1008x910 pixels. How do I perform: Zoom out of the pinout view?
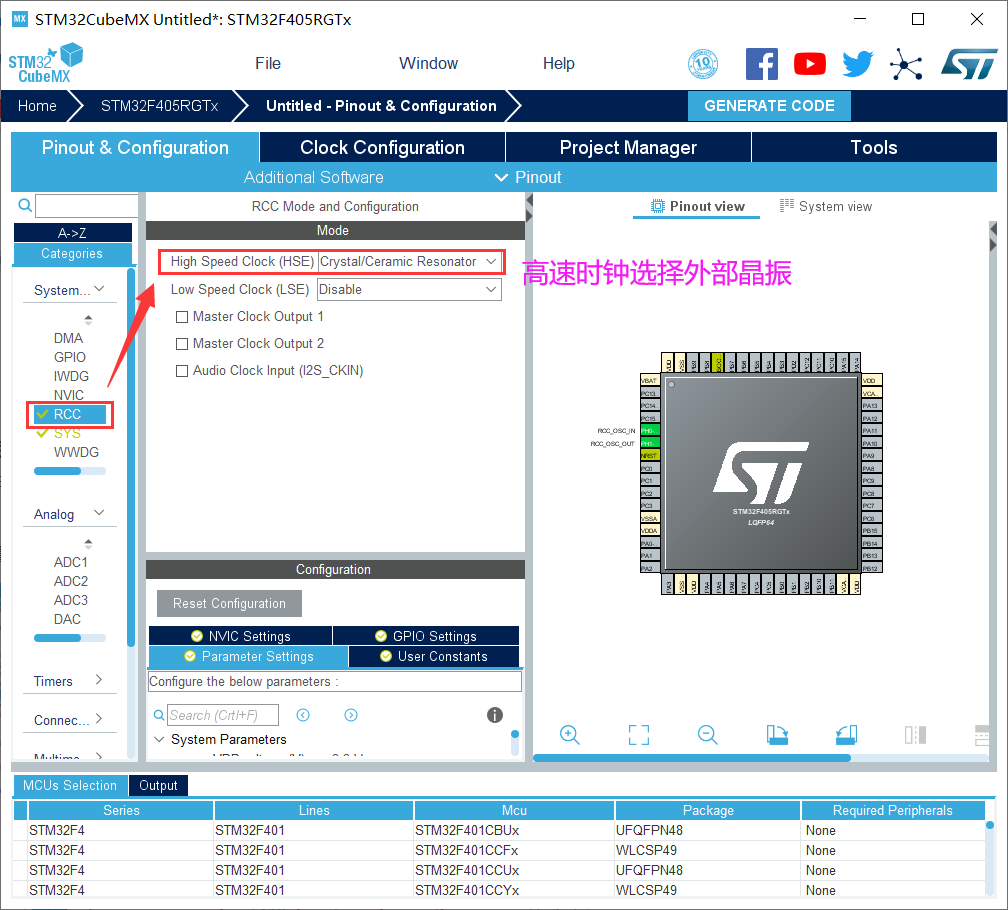(707, 735)
